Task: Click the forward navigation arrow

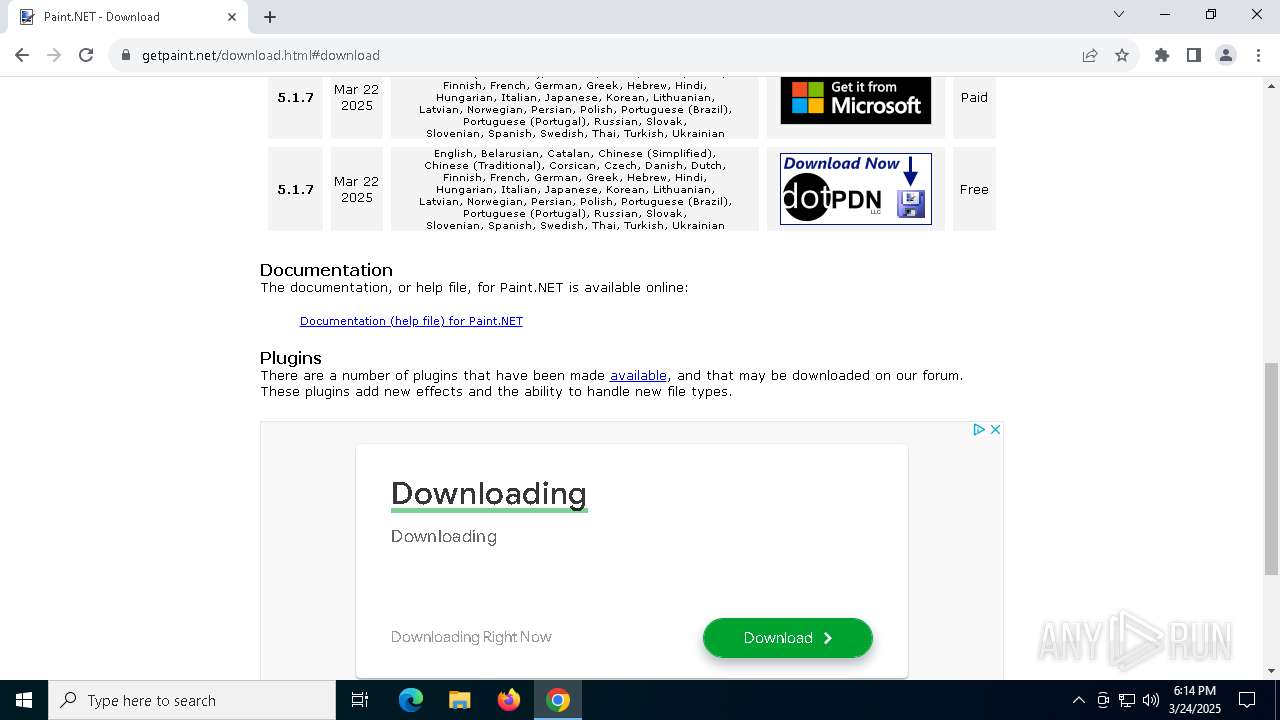Action: tap(54, 55)
